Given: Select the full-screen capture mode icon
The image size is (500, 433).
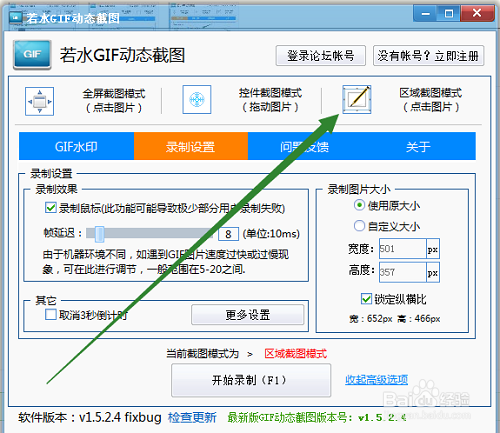Looking at the screenshot, I should [x=39, y=101].
